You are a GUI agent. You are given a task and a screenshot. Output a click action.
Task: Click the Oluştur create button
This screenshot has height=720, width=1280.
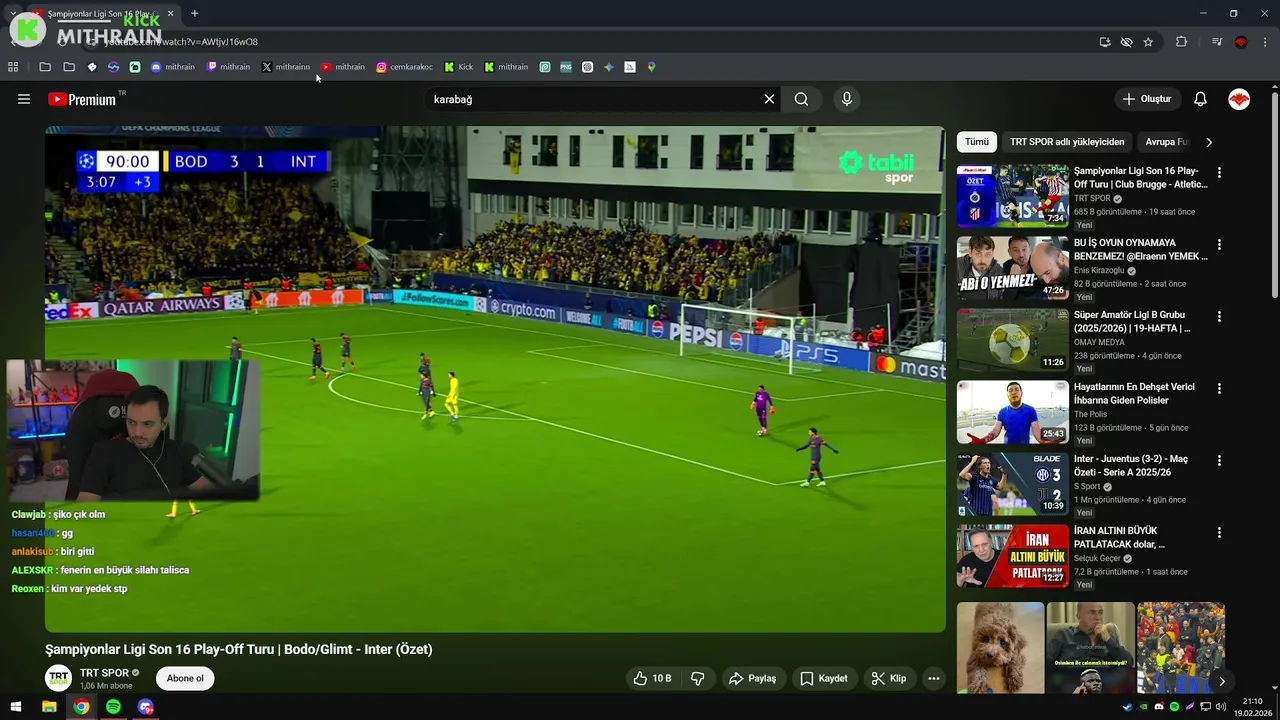(1146, 99)
